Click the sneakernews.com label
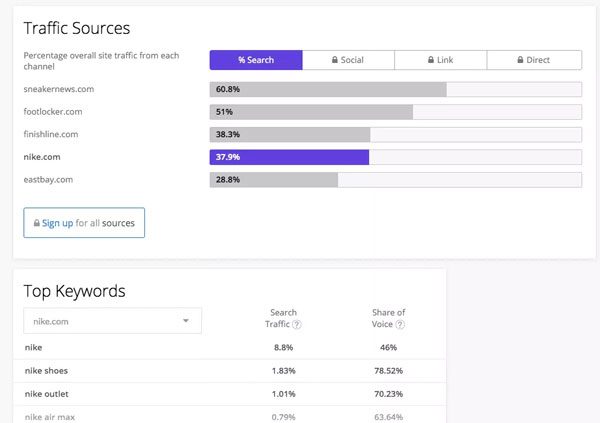600x423 pixels. 59,89
